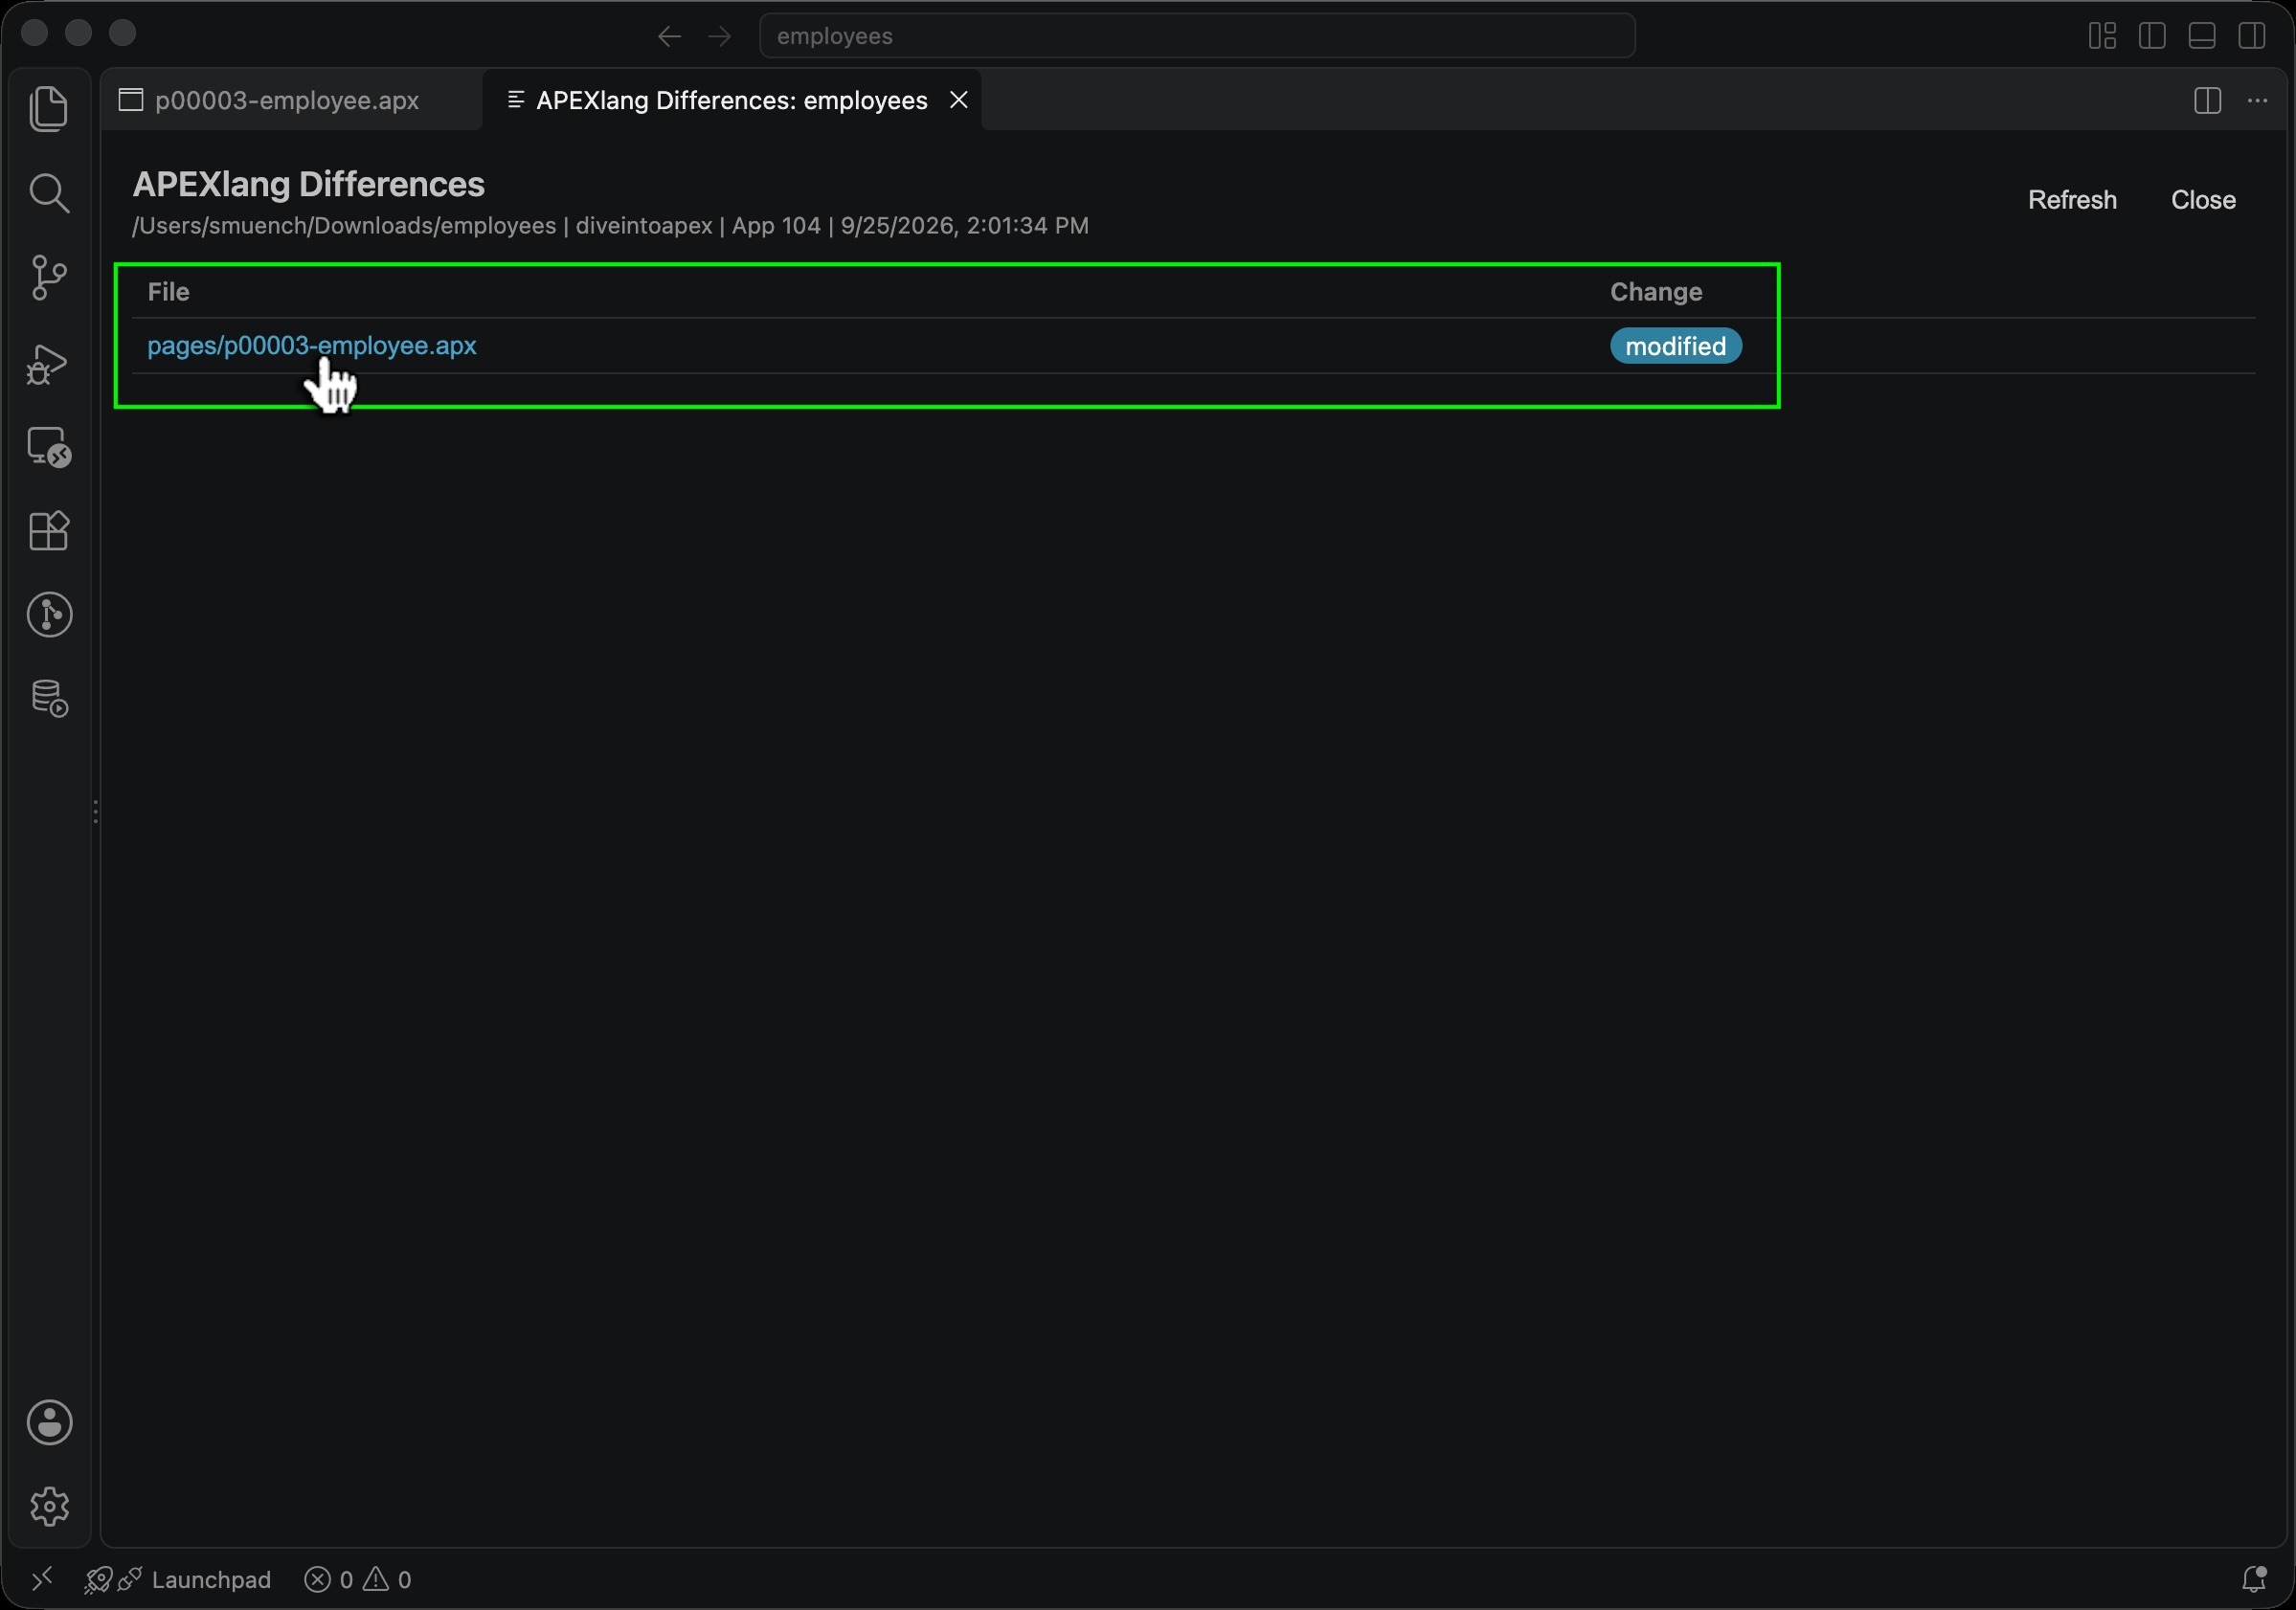Close the APEXlang Differences tab

[958, 100]
